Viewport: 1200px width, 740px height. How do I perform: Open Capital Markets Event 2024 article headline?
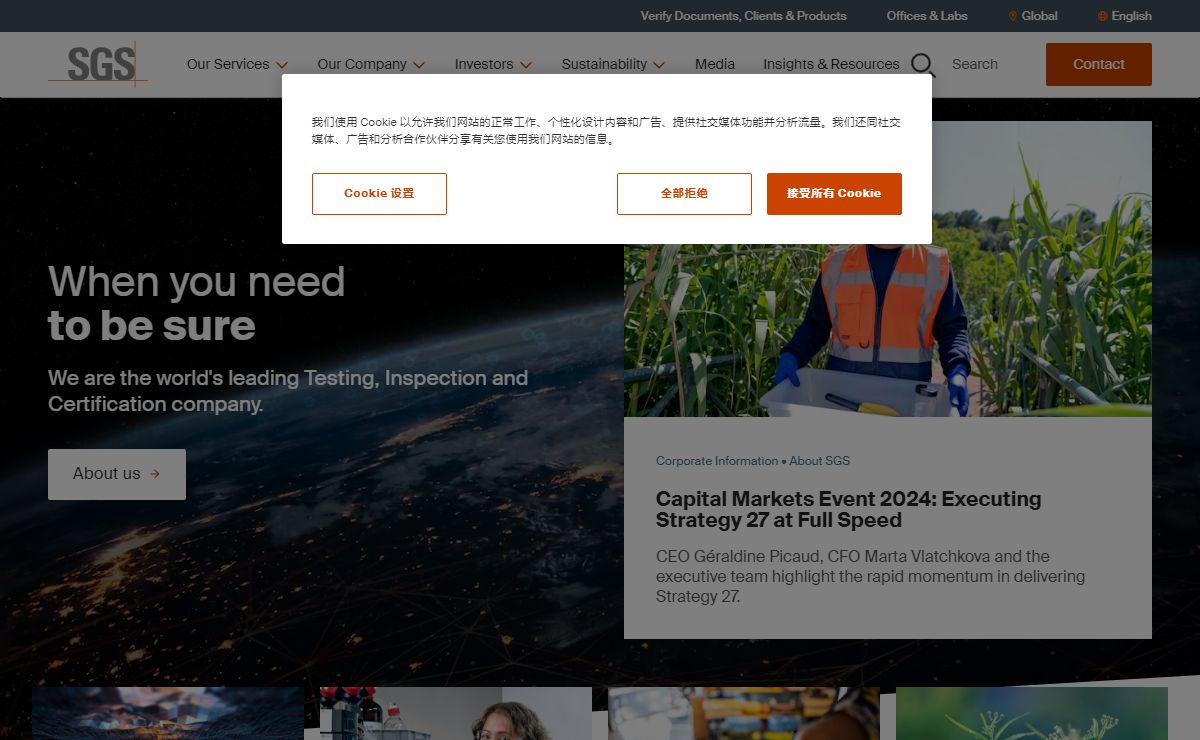[848, 509]
